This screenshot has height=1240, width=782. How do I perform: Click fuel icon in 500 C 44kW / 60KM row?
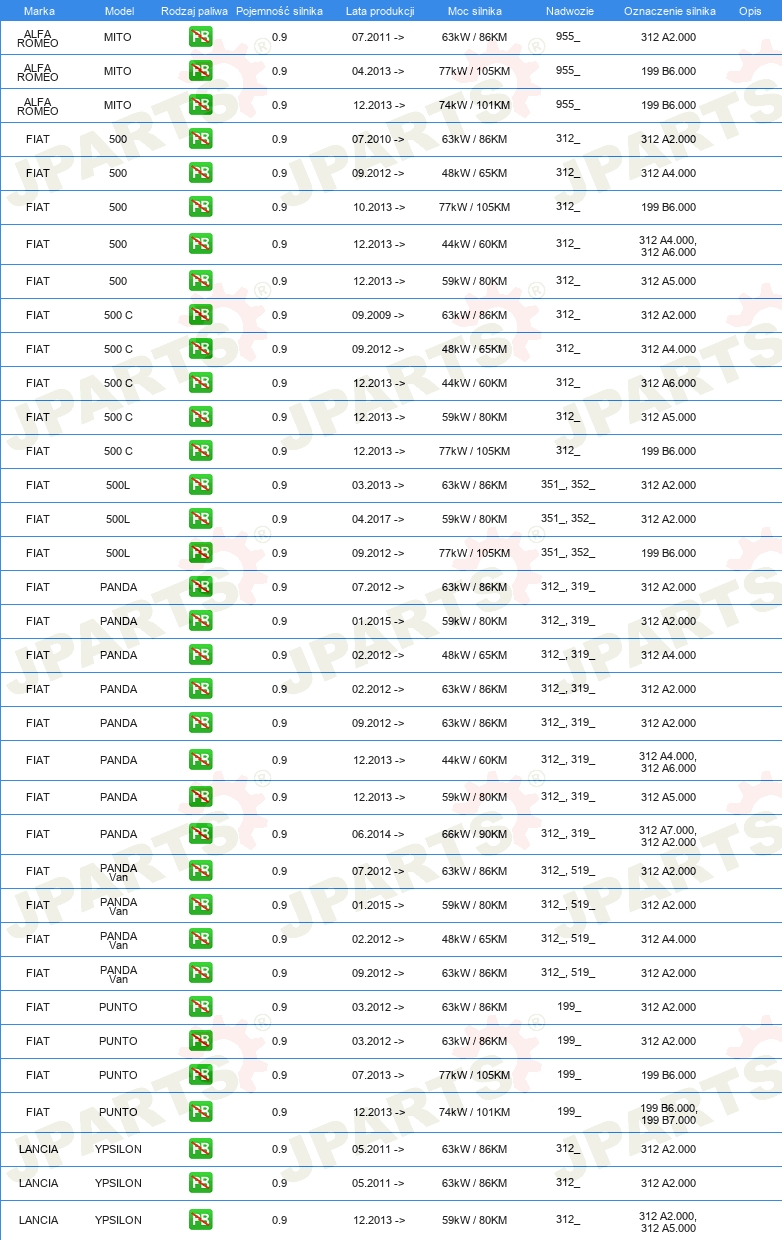(x=200, y=383)
